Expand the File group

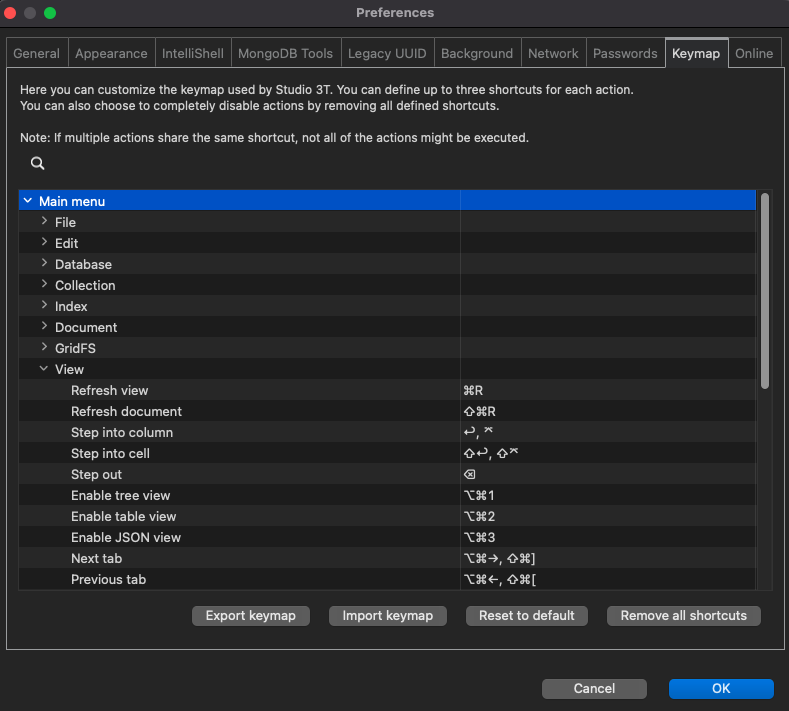44,221
